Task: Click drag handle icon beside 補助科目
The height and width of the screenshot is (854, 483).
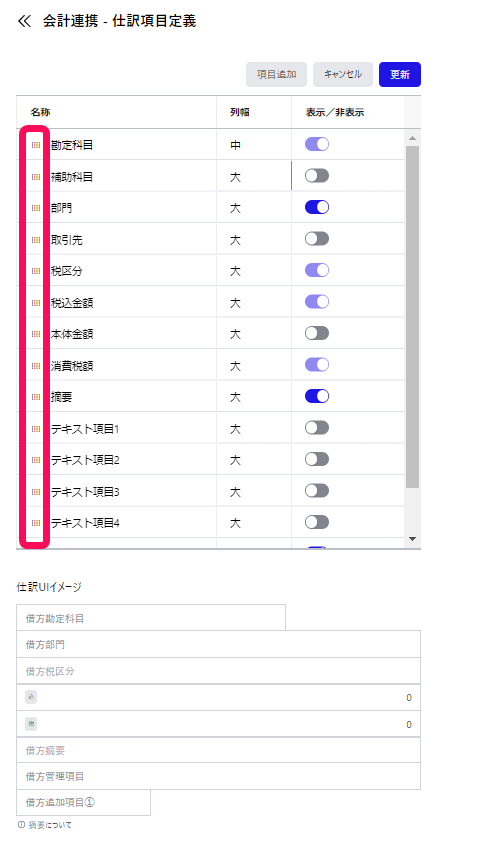Action: [36, 176]
